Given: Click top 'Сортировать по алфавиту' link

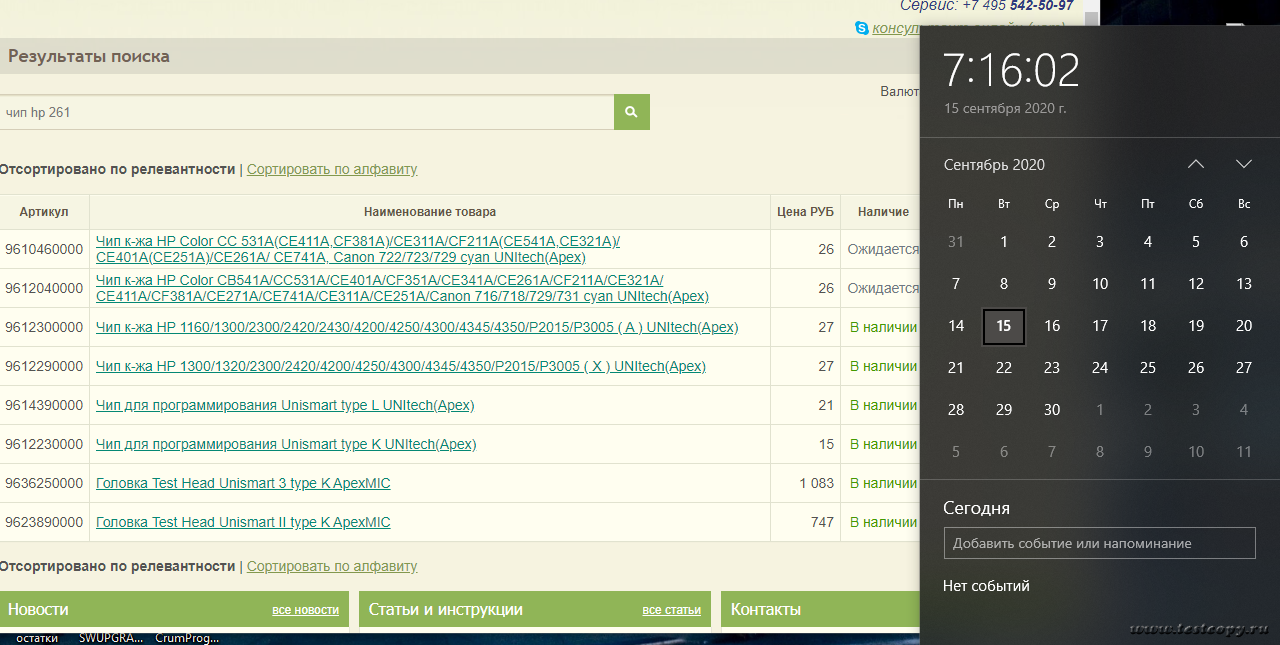Looking at the screenshot, I should [x=332, y=169].
